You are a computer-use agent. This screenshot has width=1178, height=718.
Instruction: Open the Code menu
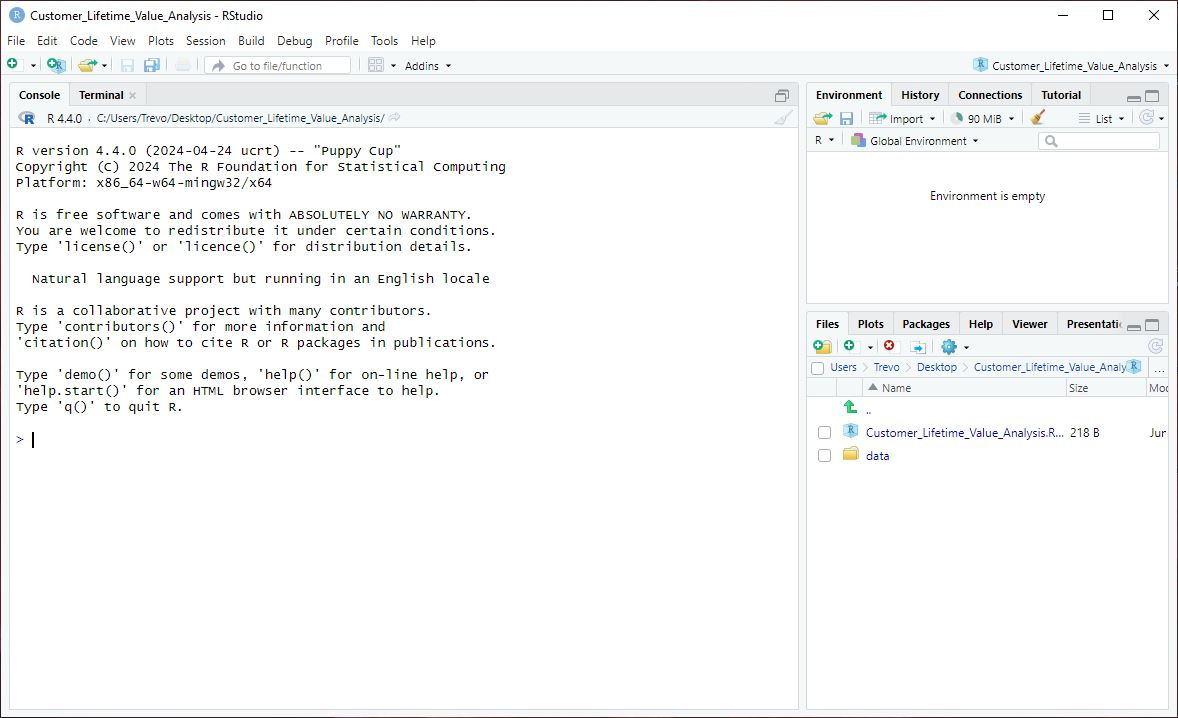coord(83,41)
